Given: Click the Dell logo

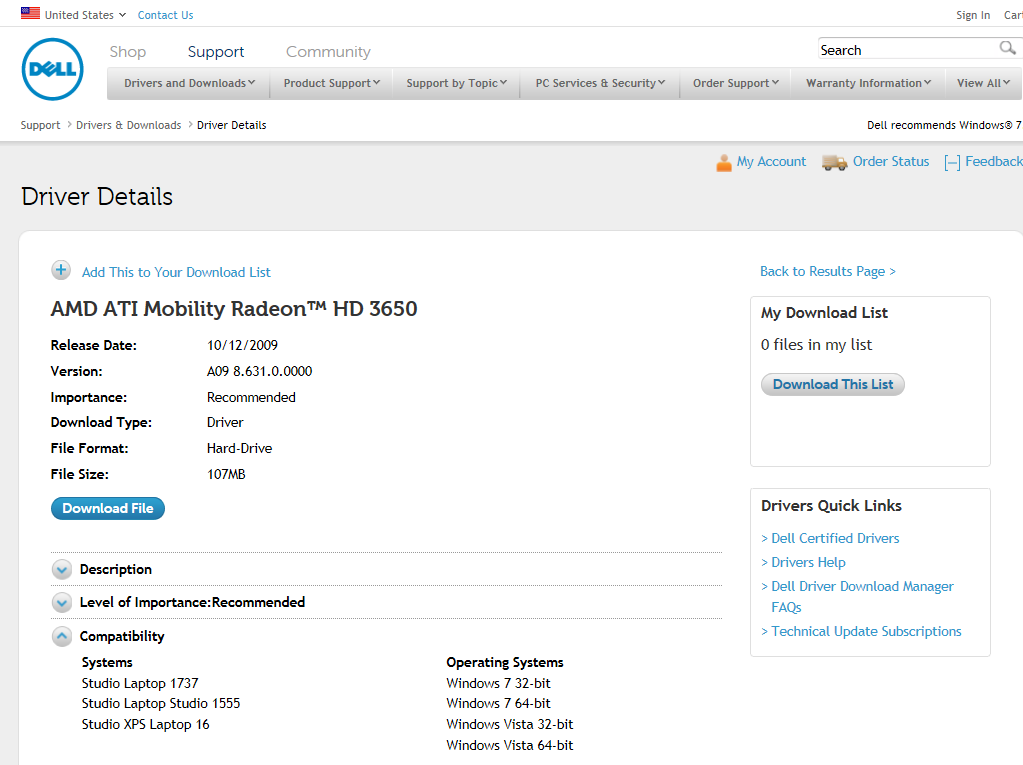Looking at the screenshot, I should pyautogui.click(x=52, y=69).
